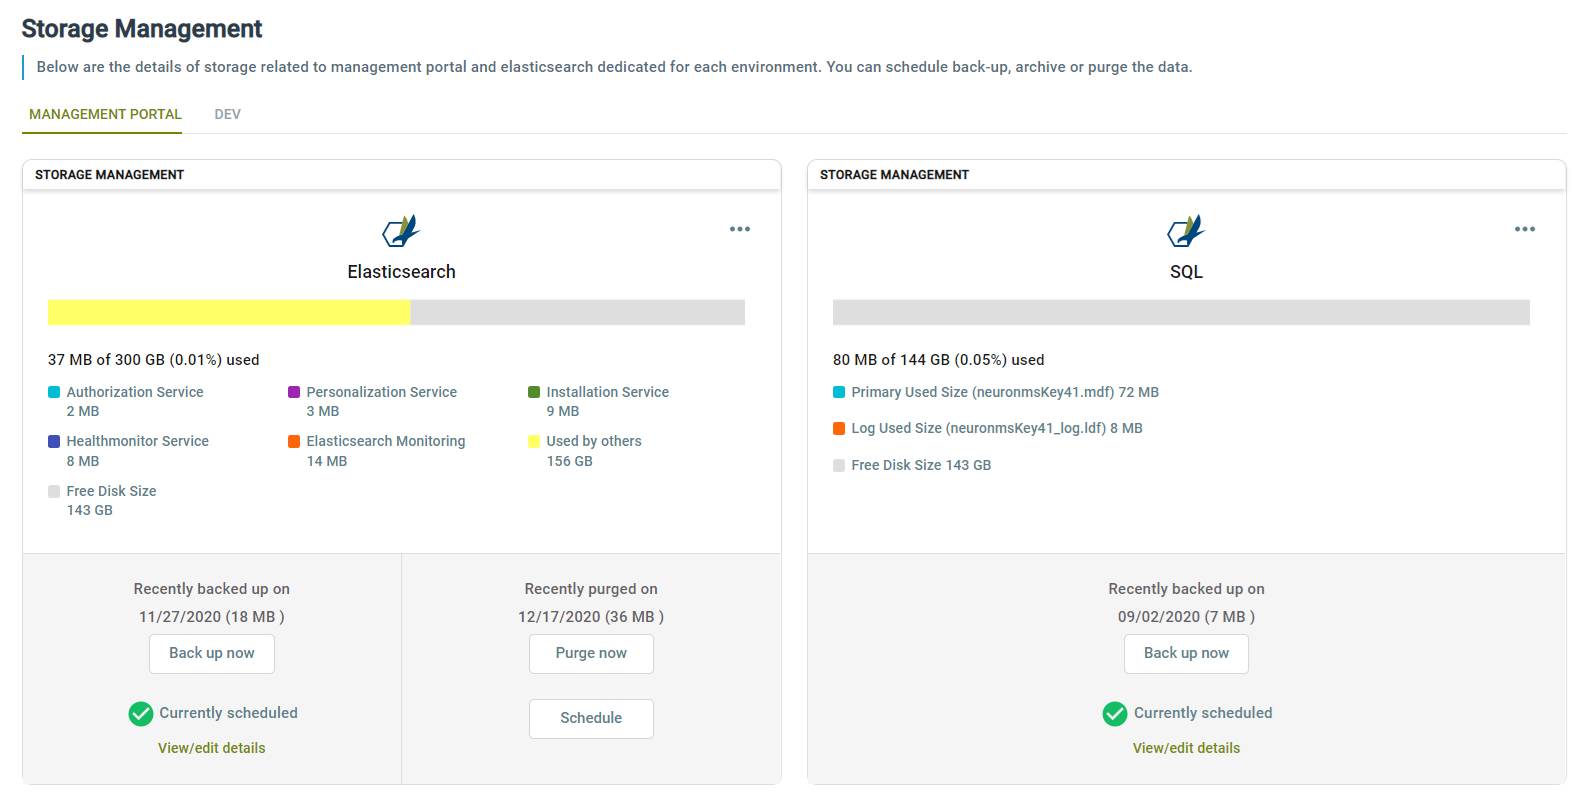The image size is (1592, 795).
Task: Click the purple Personalization Service swatch
Action: pyautogui.click(x=294, y=392)
